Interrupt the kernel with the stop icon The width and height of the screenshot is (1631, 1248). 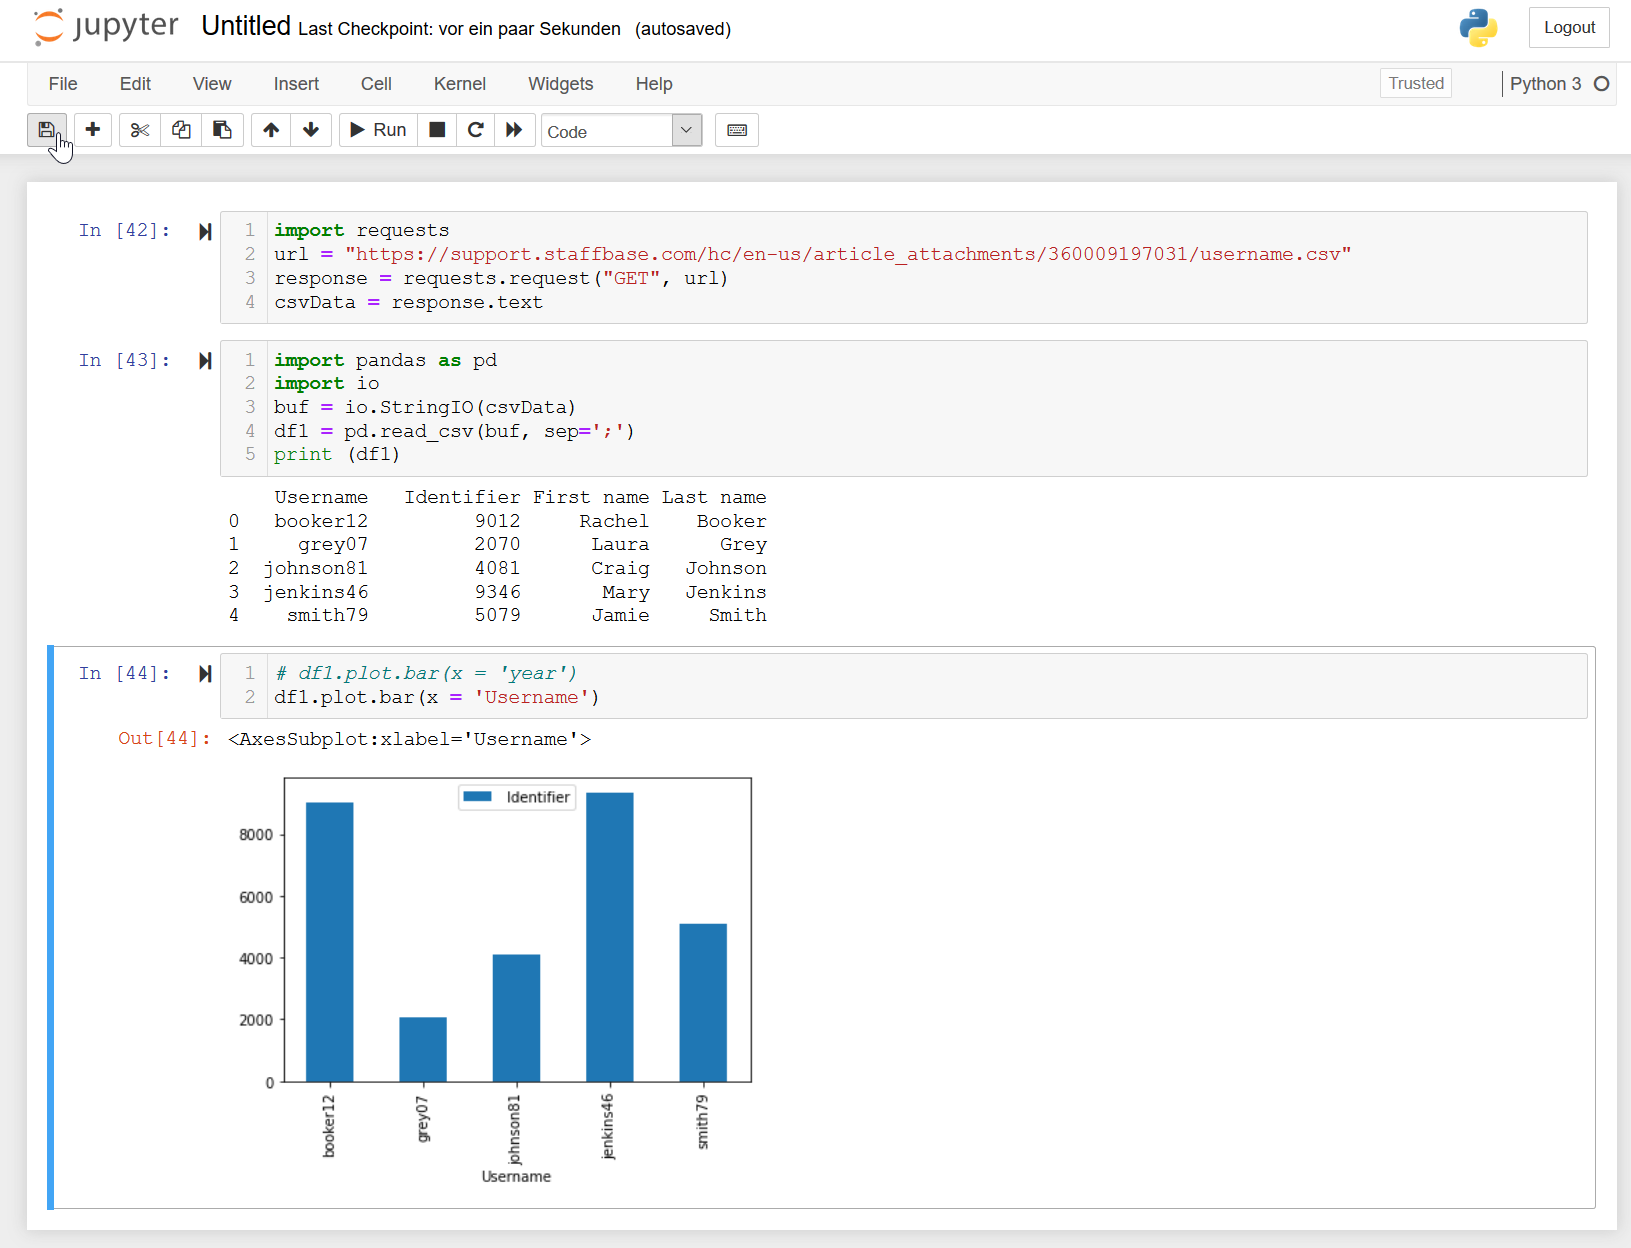tap(437, 130)
